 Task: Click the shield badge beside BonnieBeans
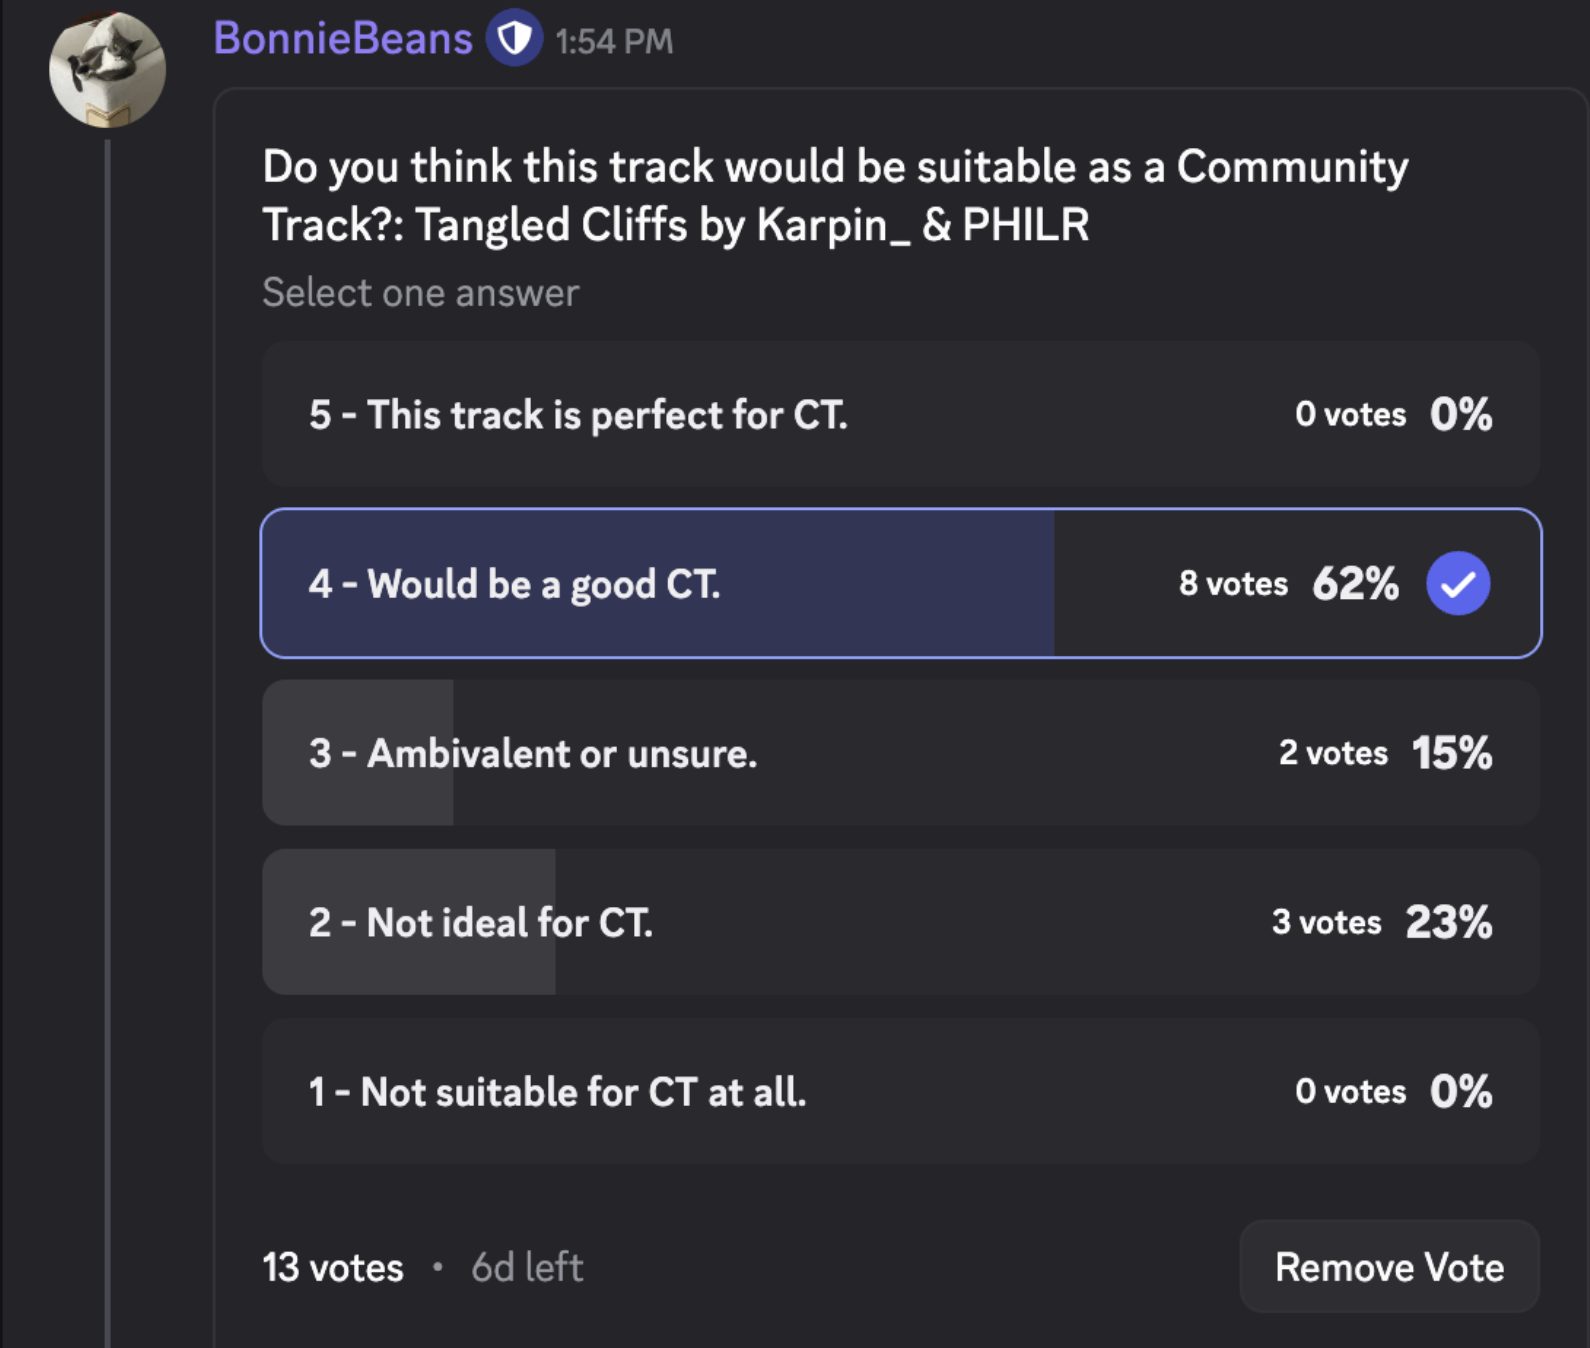(514, 39)
